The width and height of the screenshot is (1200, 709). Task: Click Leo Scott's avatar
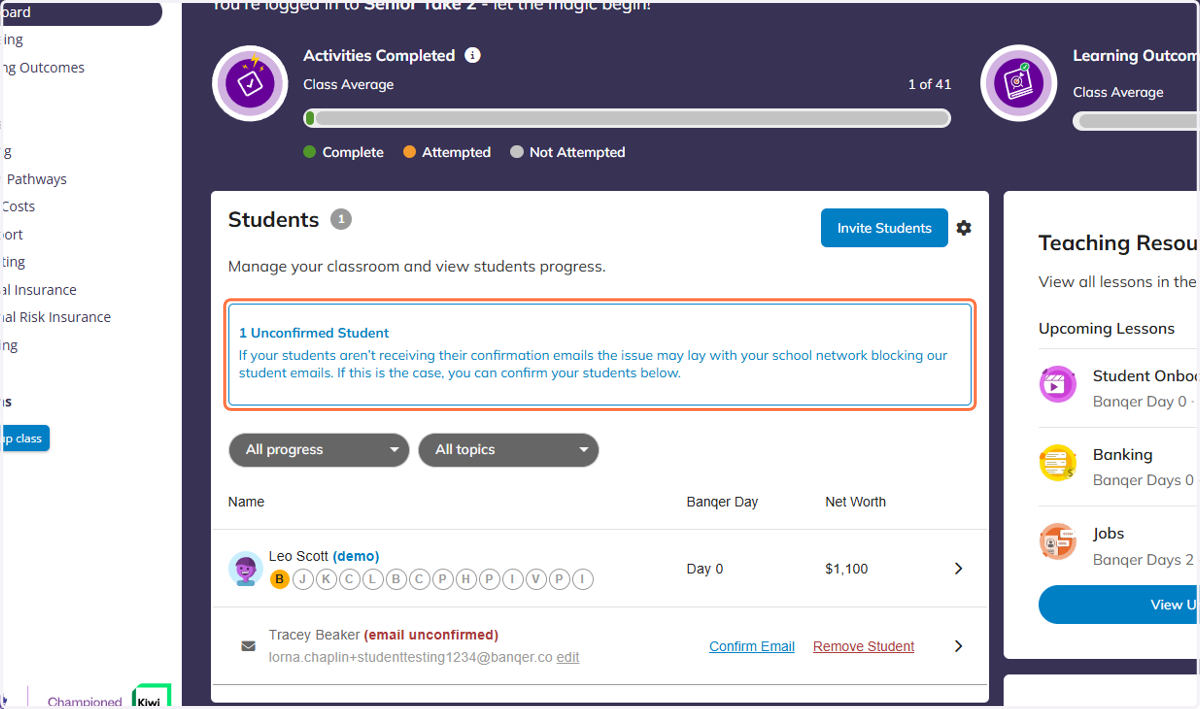(245, 569)
